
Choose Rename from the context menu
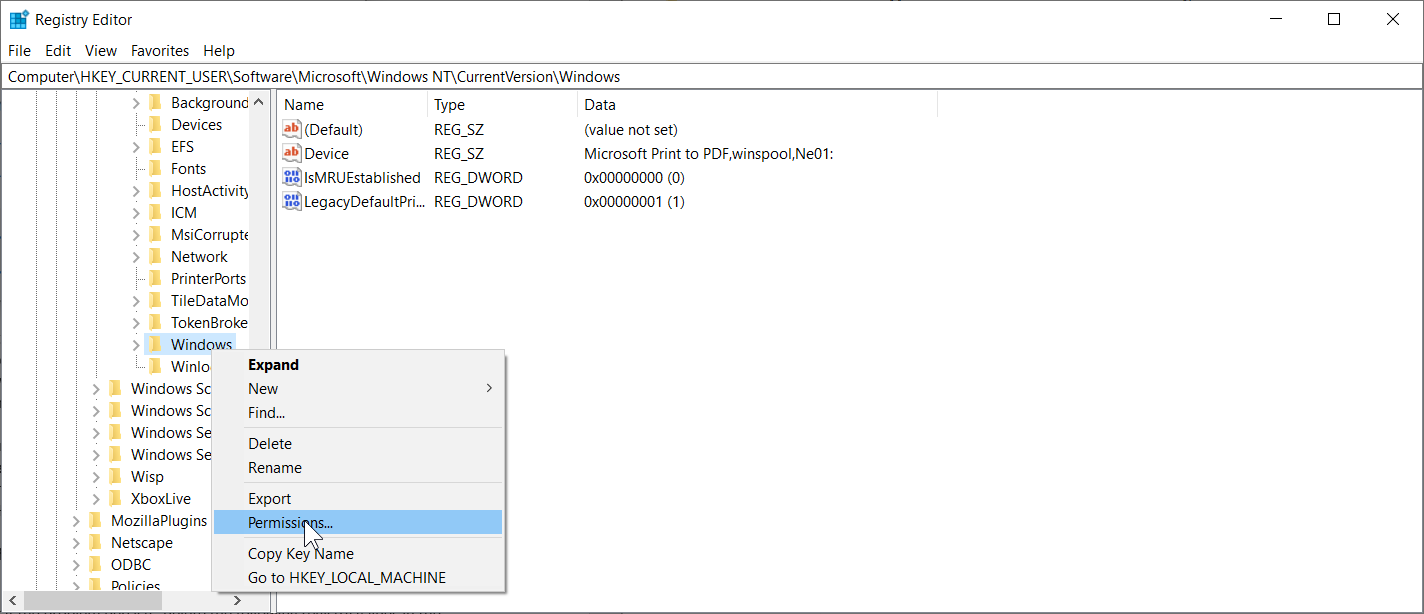pos(358,468)
